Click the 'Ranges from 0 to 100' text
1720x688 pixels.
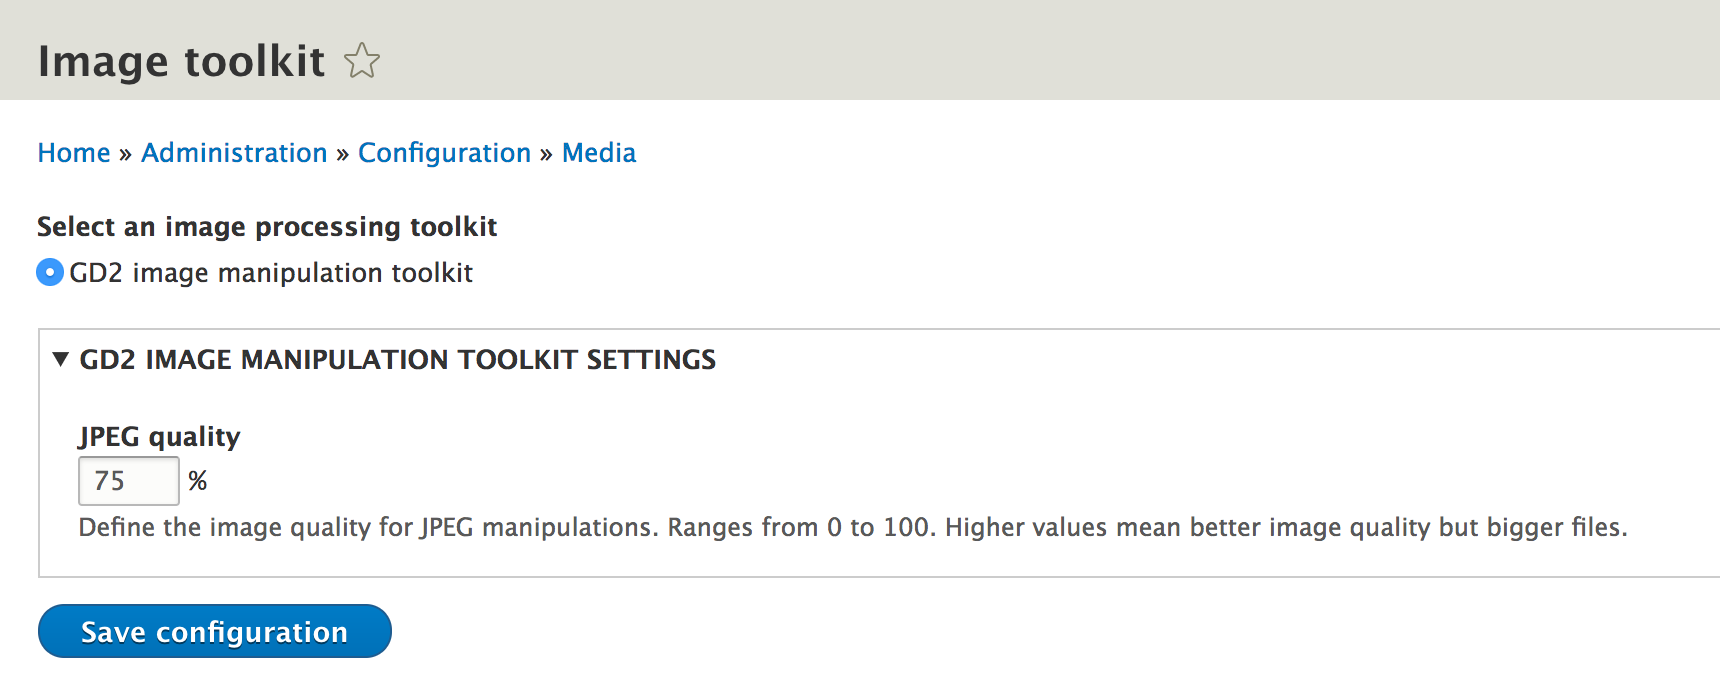801,527
